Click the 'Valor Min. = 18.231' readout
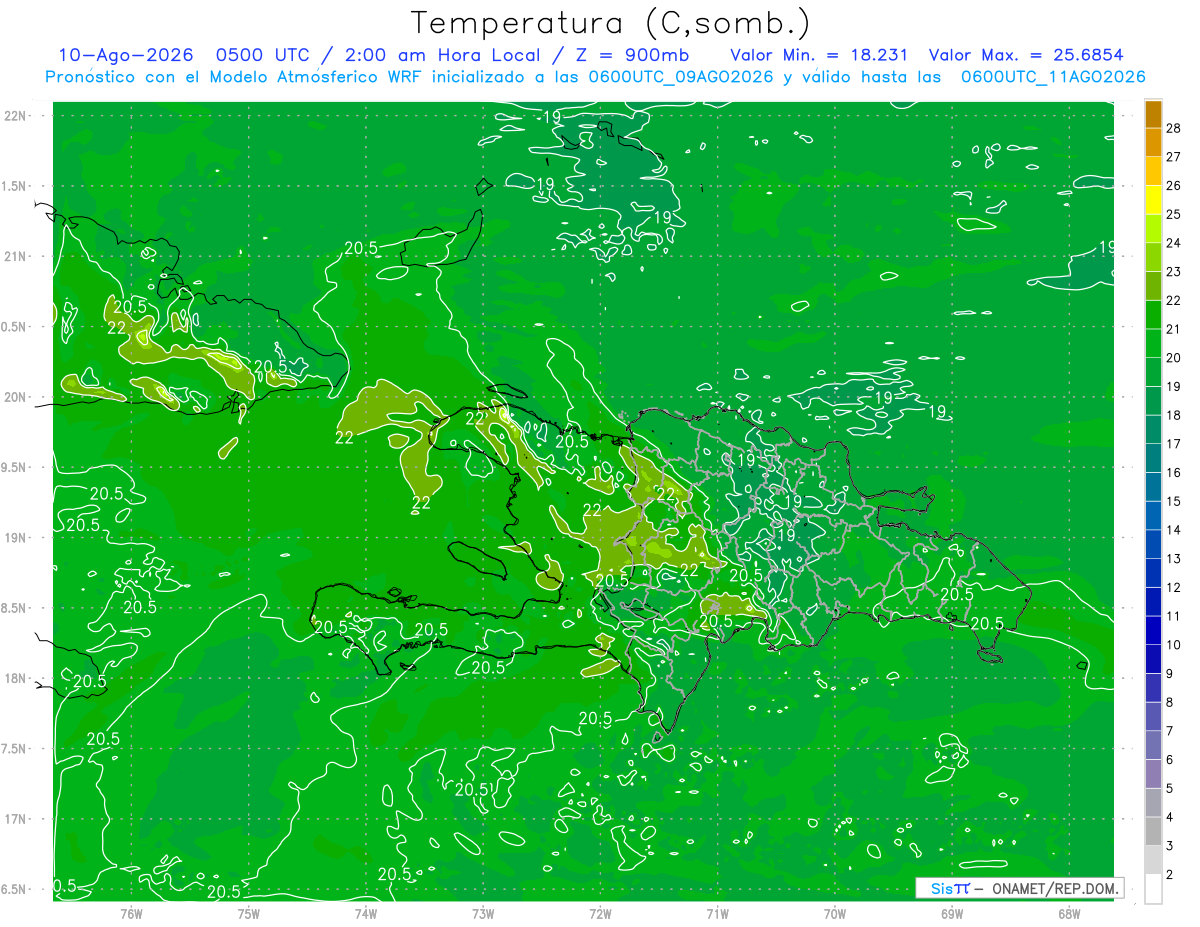The height and width of the screenshot is (927, 1200). [x=819, y=55]
